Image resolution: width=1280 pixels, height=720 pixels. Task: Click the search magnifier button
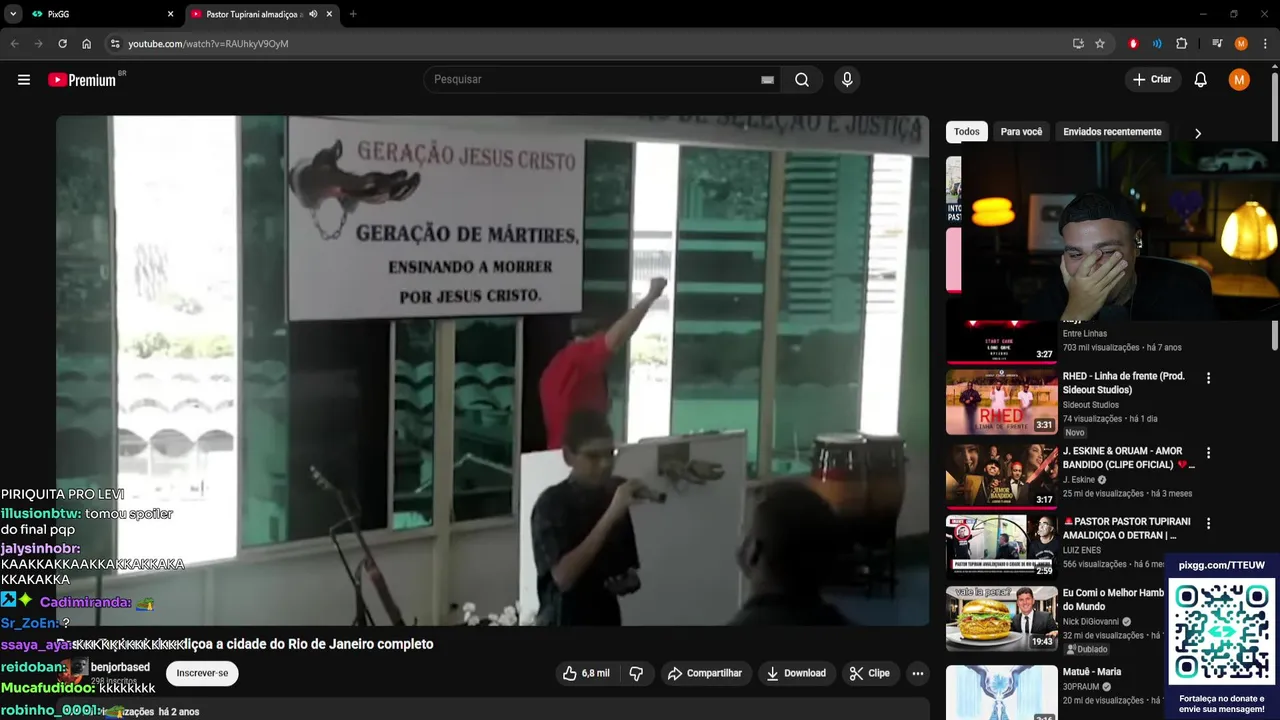tap(802, 80)
